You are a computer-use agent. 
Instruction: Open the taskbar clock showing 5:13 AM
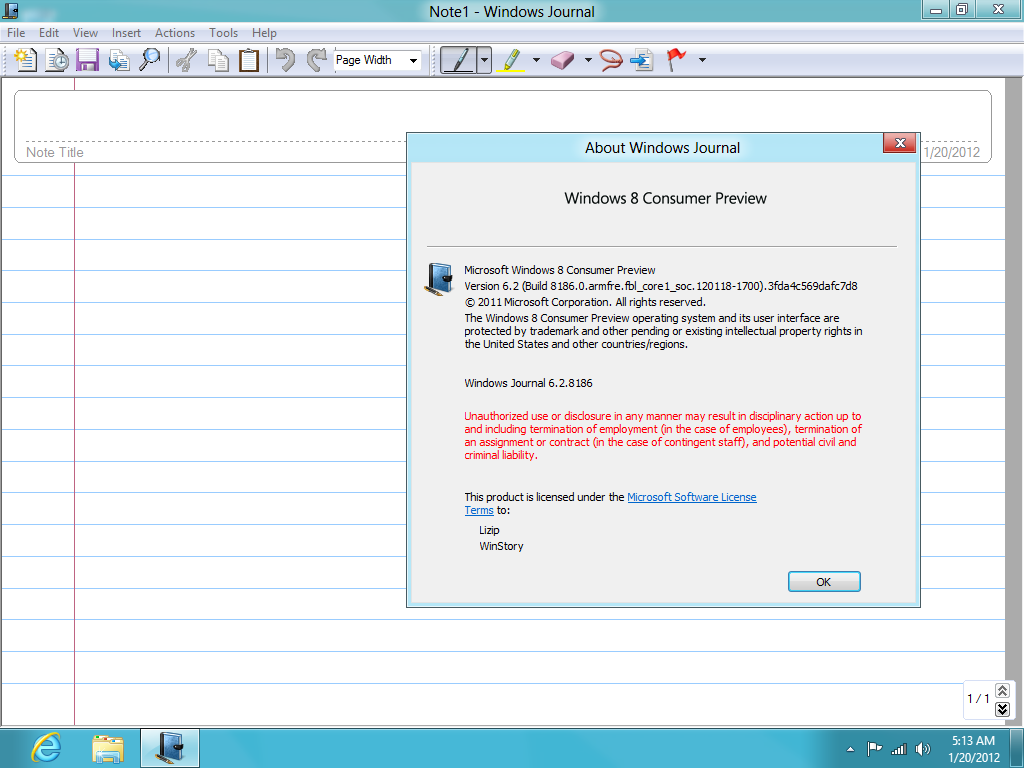(x=974, y=749)
